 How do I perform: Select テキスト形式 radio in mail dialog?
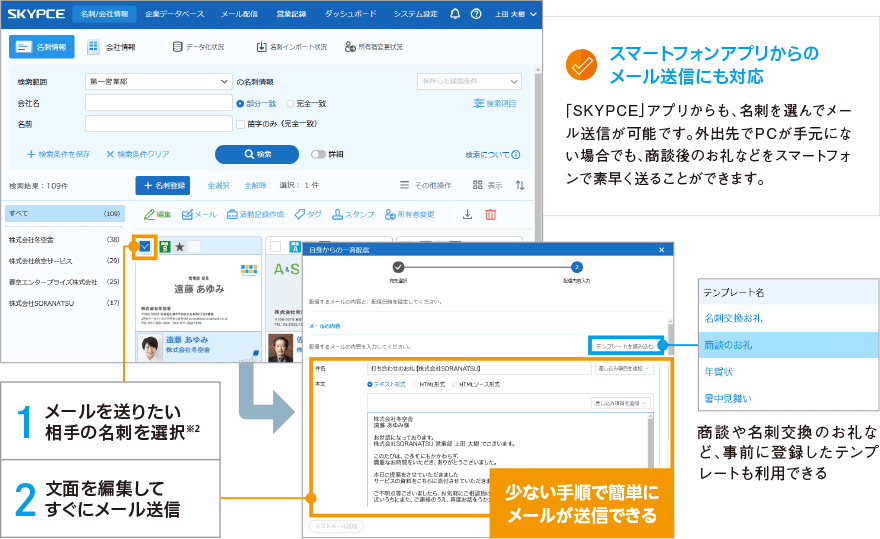pos(370,385)
